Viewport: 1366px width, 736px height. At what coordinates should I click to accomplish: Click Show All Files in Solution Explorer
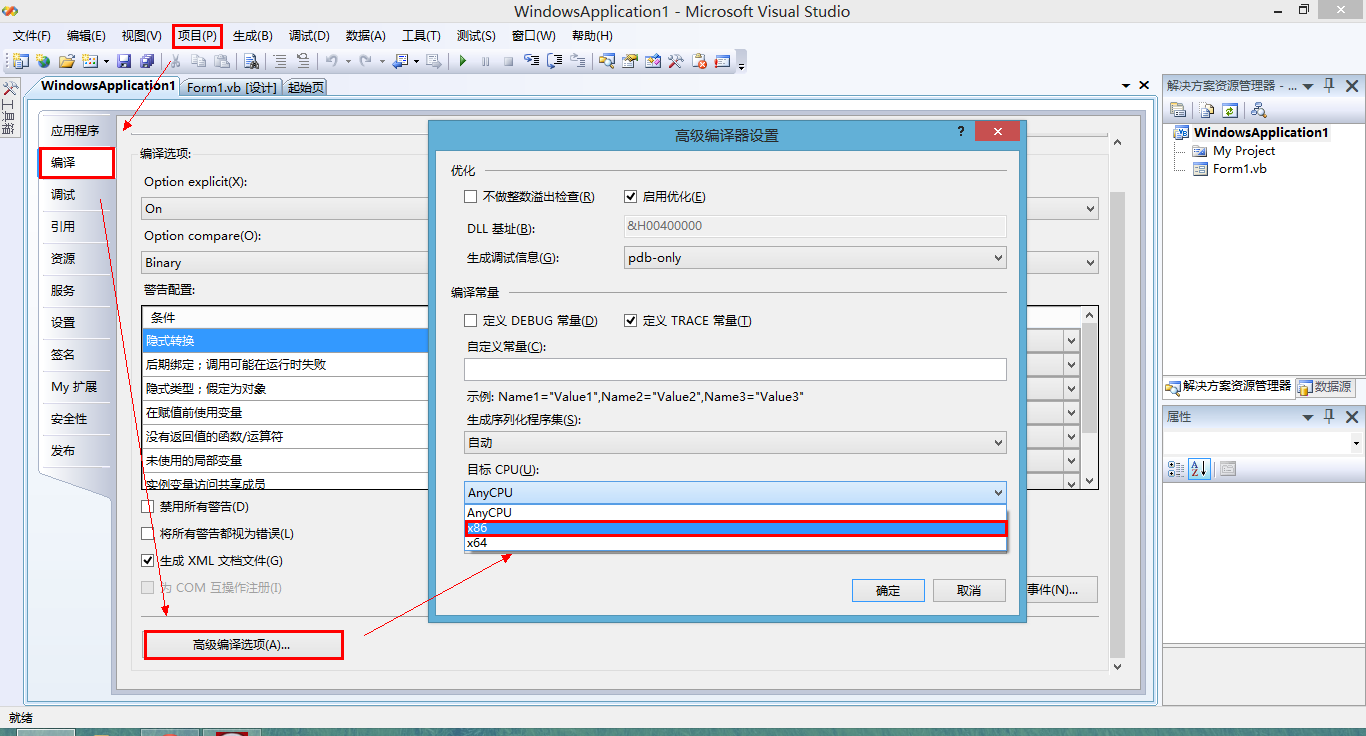[x=1208, y=110]
